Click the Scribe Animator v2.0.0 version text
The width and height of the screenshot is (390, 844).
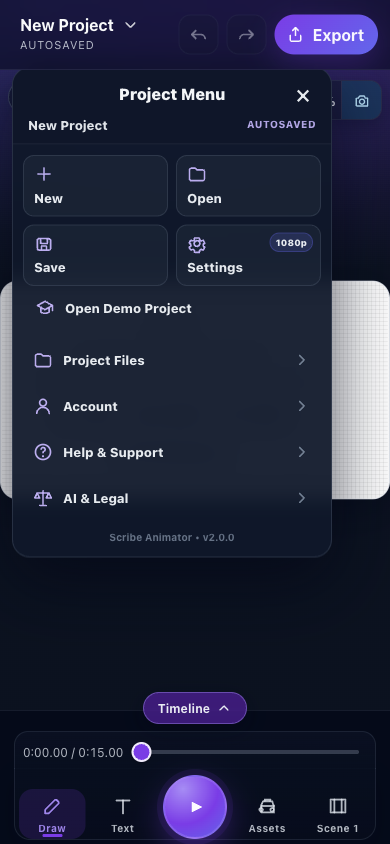click(x=172, y=538)
